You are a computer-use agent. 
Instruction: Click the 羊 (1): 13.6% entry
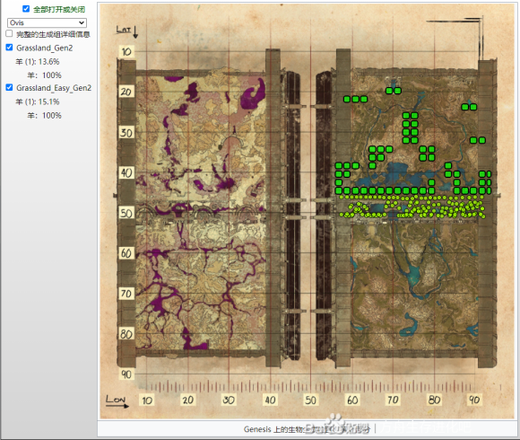pos(38,62)
